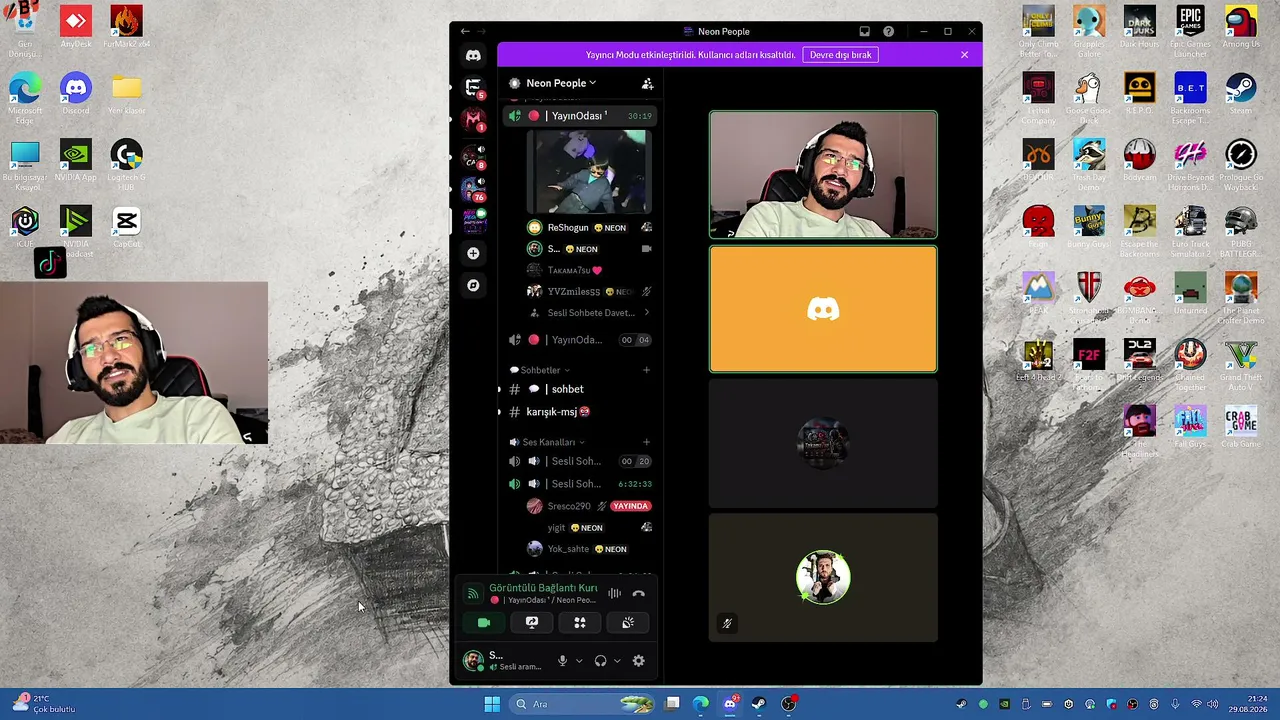Go back with title bar arrow
This screenshot has width=1280, height=720.
pyautogui.click(x=465, y=31)
